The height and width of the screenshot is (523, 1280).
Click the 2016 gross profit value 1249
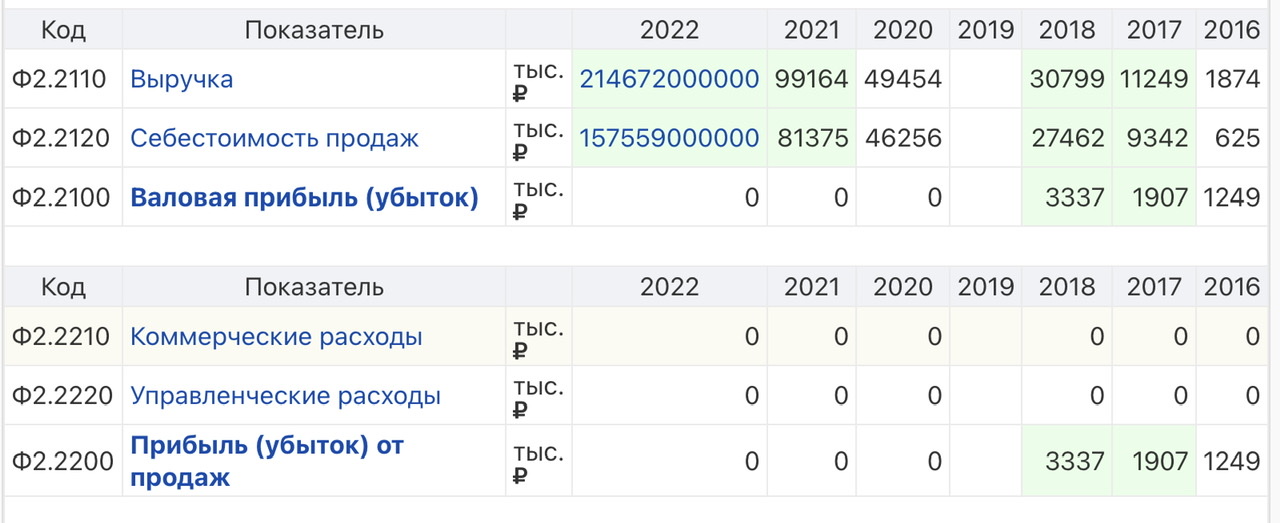tap(1232, 197)
